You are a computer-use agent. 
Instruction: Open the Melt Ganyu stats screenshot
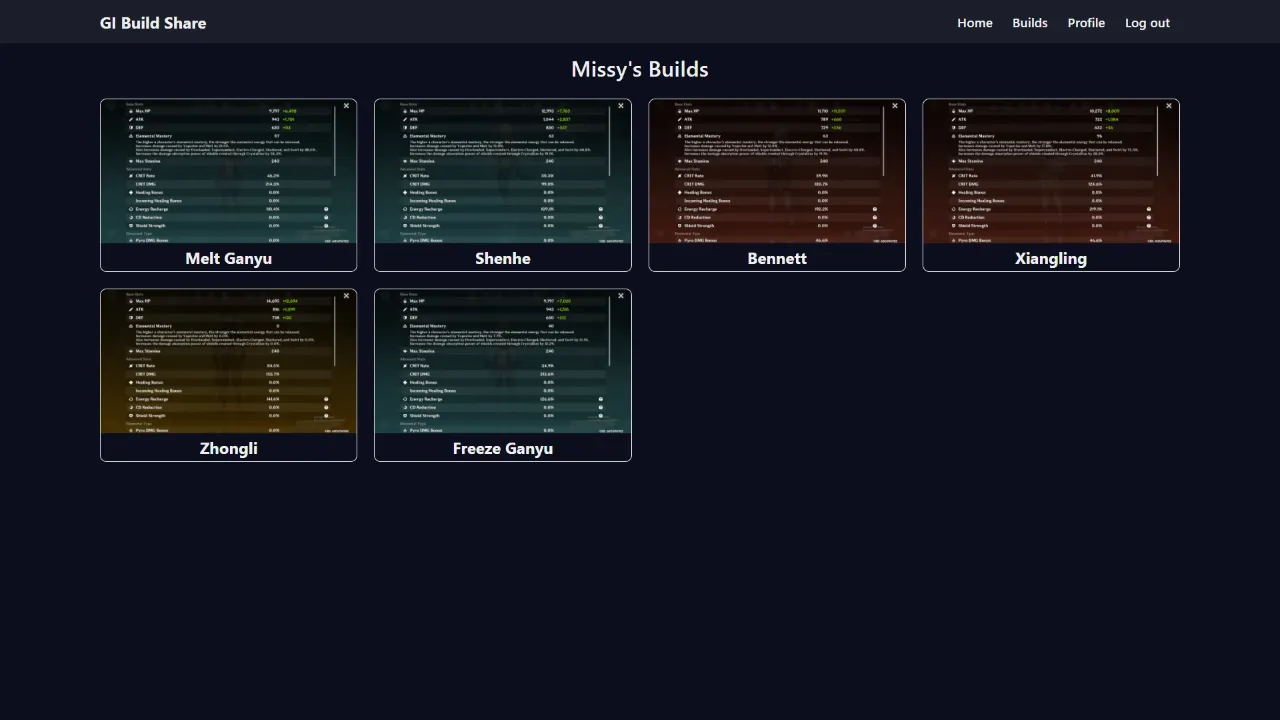point(228,172)
